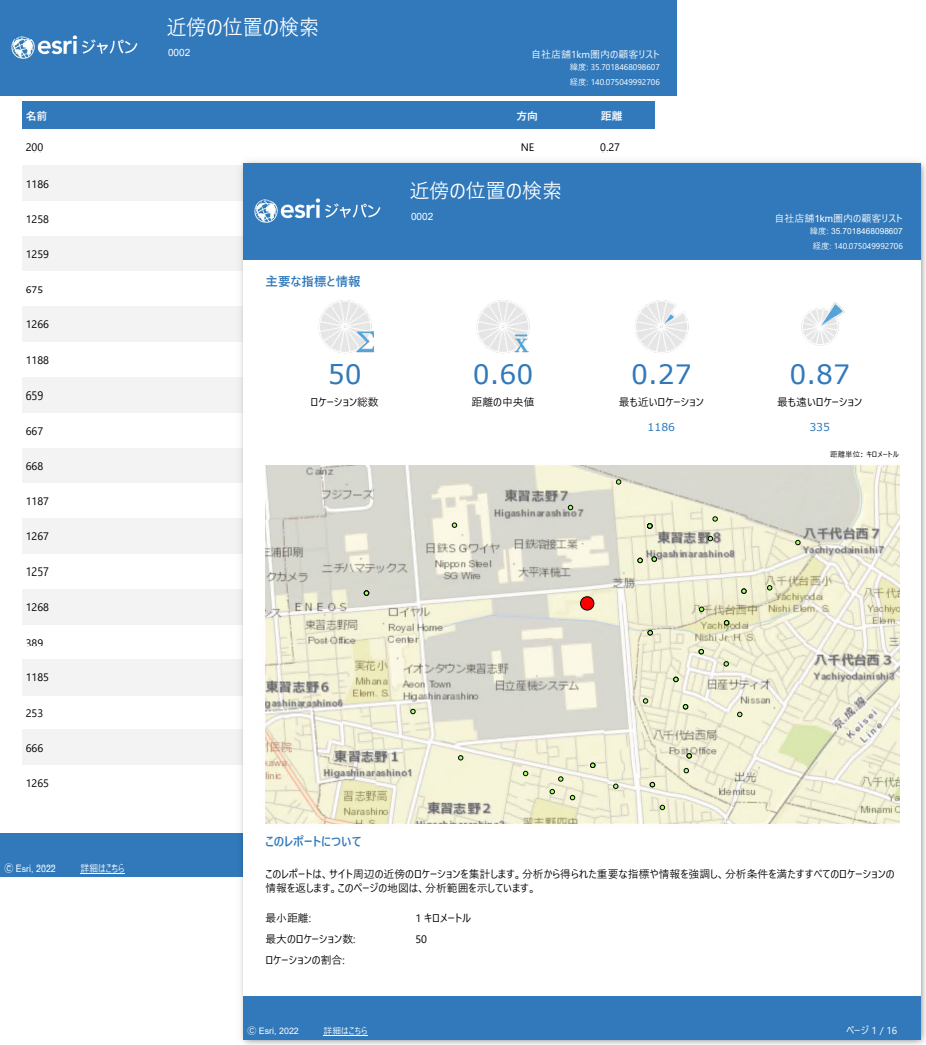Select table row named 659

coord(132,395)
